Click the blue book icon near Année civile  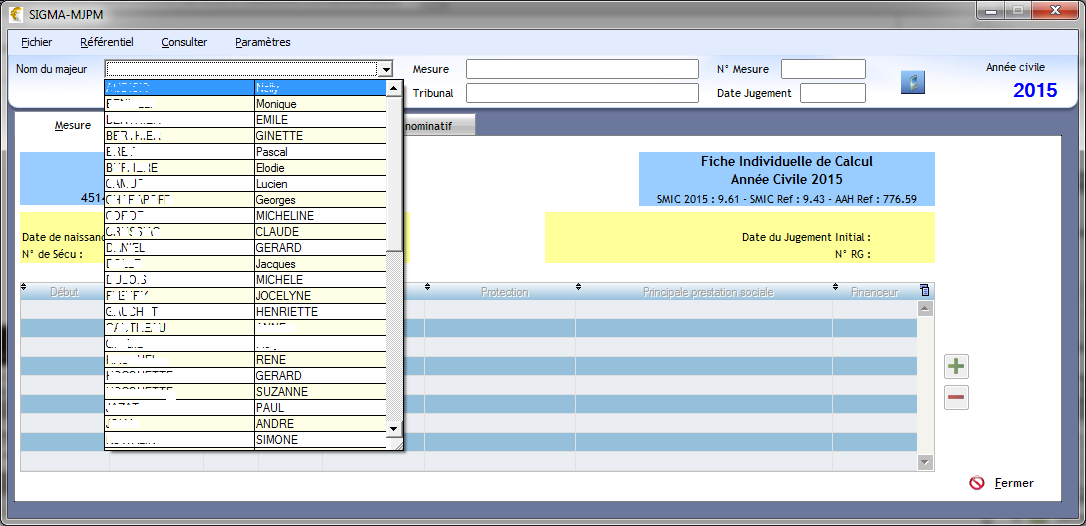pos(912,82)
